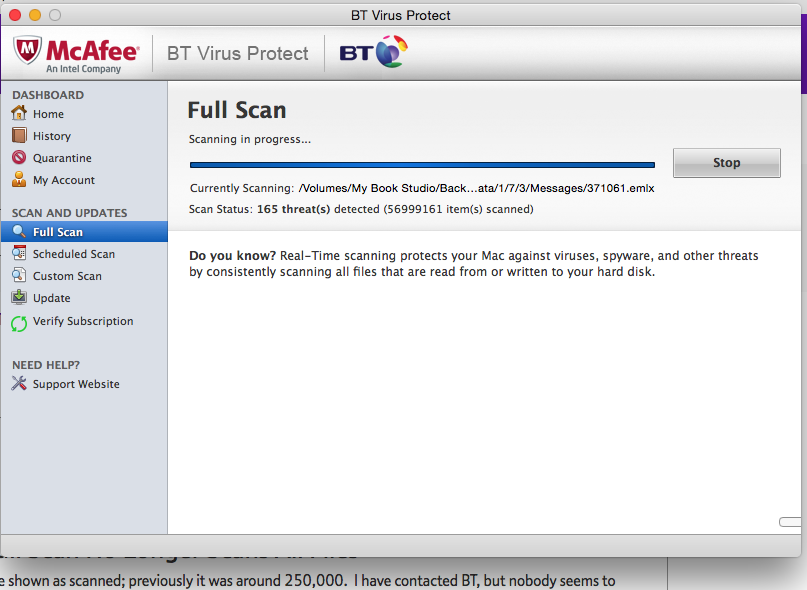Click the Update download icon

[19, 298]
